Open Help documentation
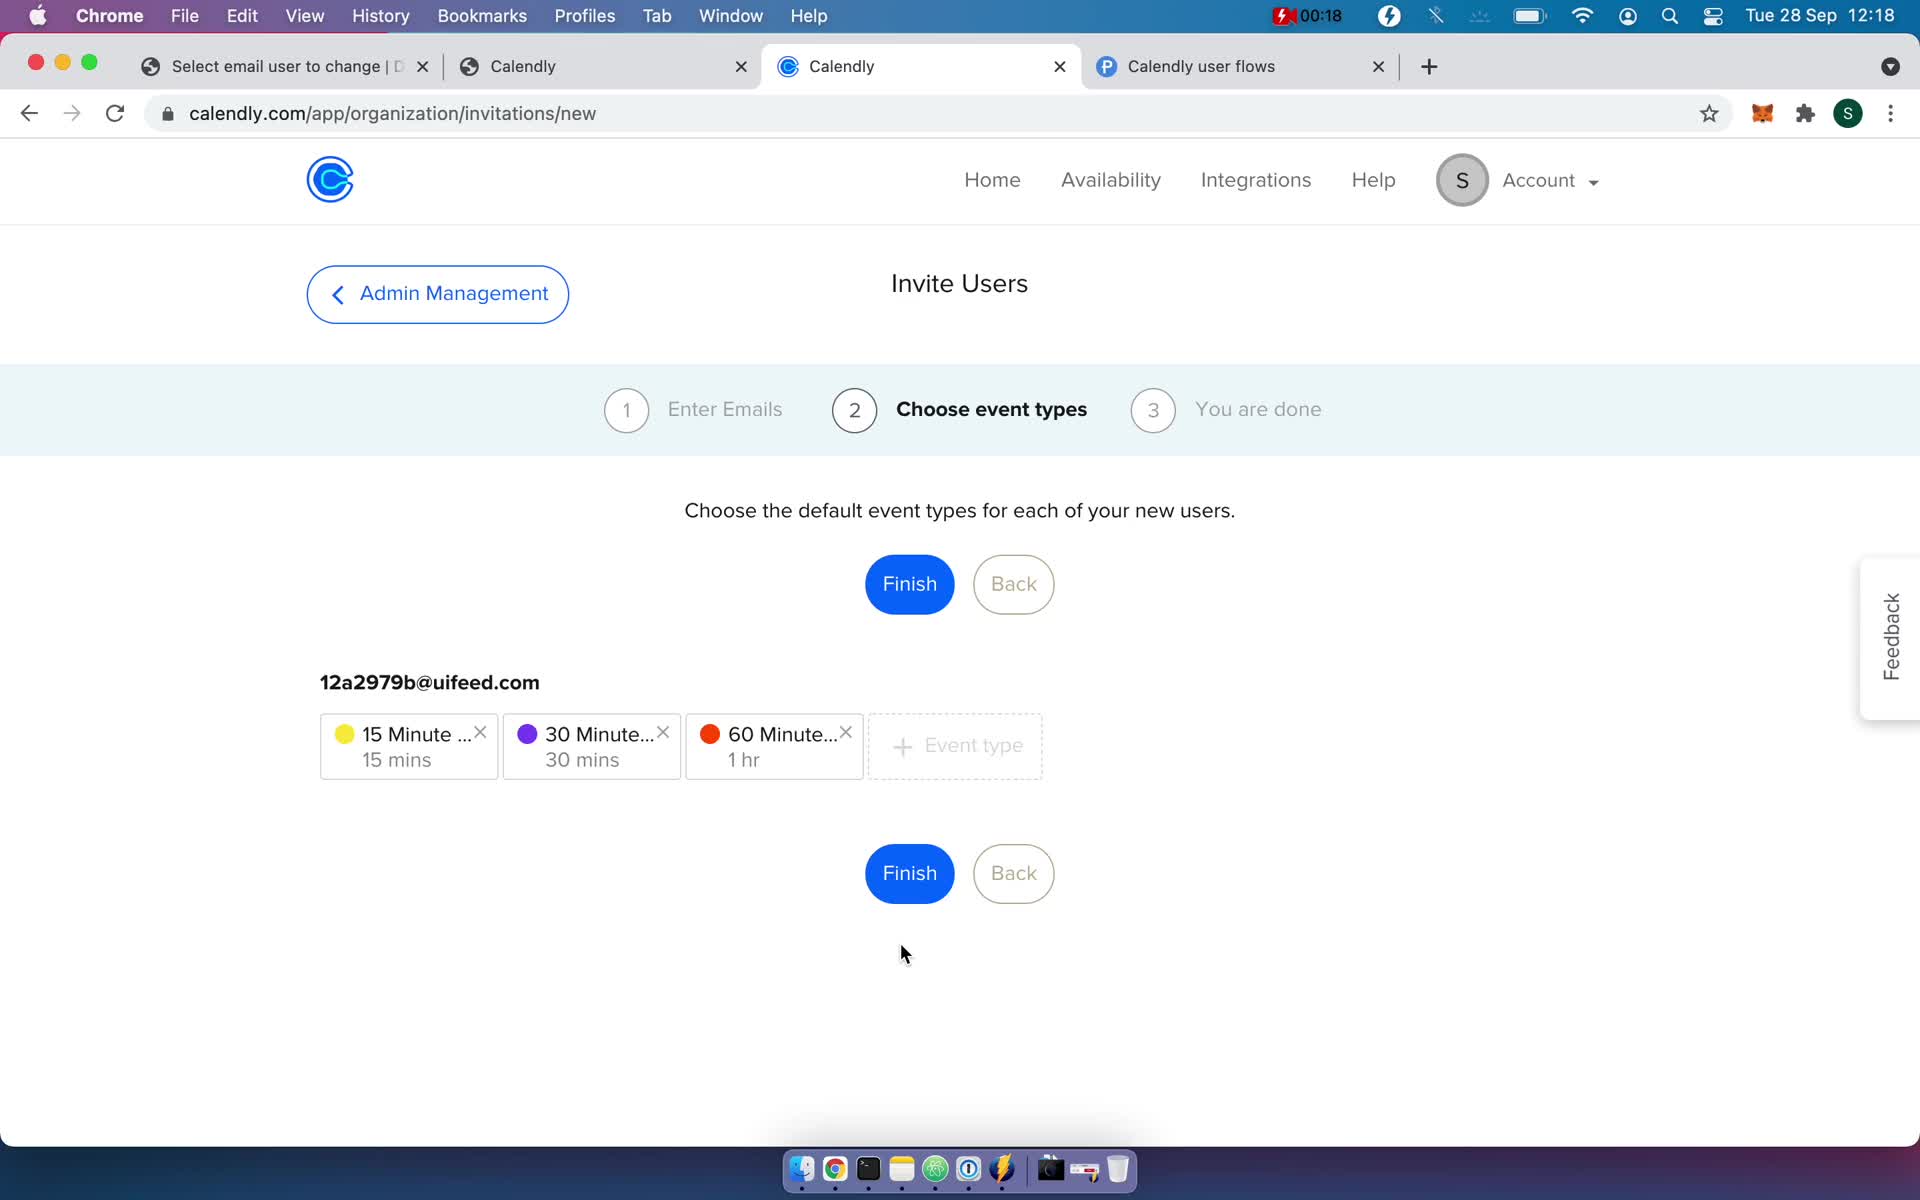This screenshot has width=1920, height=1200. point(1373,180)
